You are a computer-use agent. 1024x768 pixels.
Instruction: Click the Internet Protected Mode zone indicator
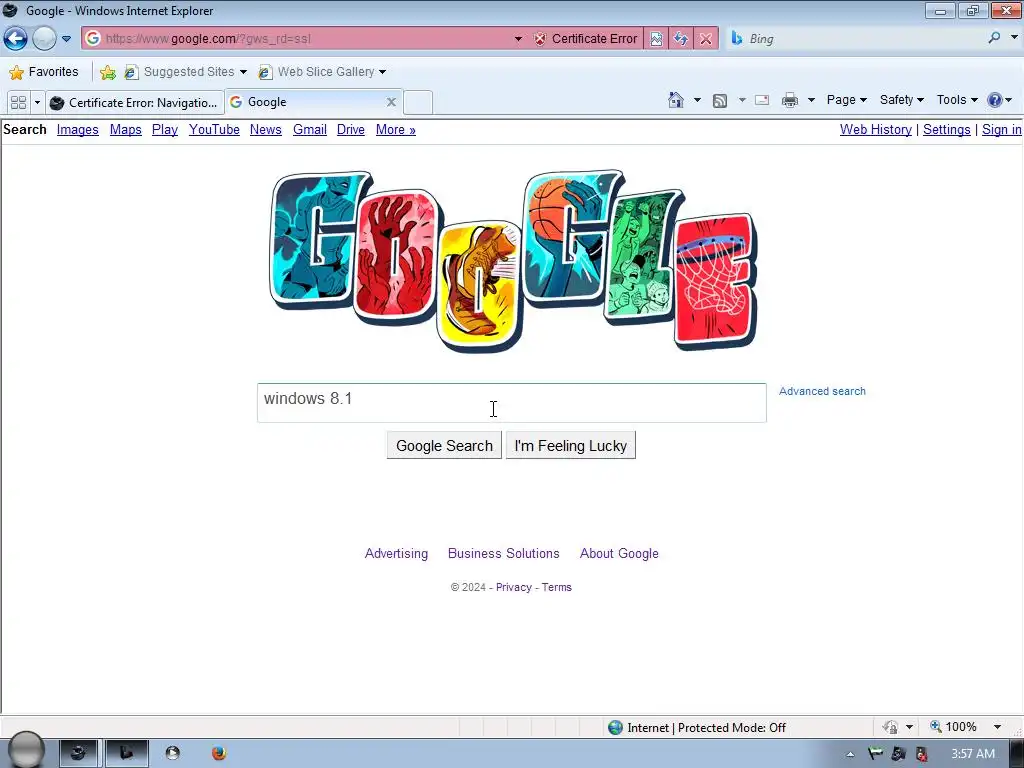tap(697, 728)
